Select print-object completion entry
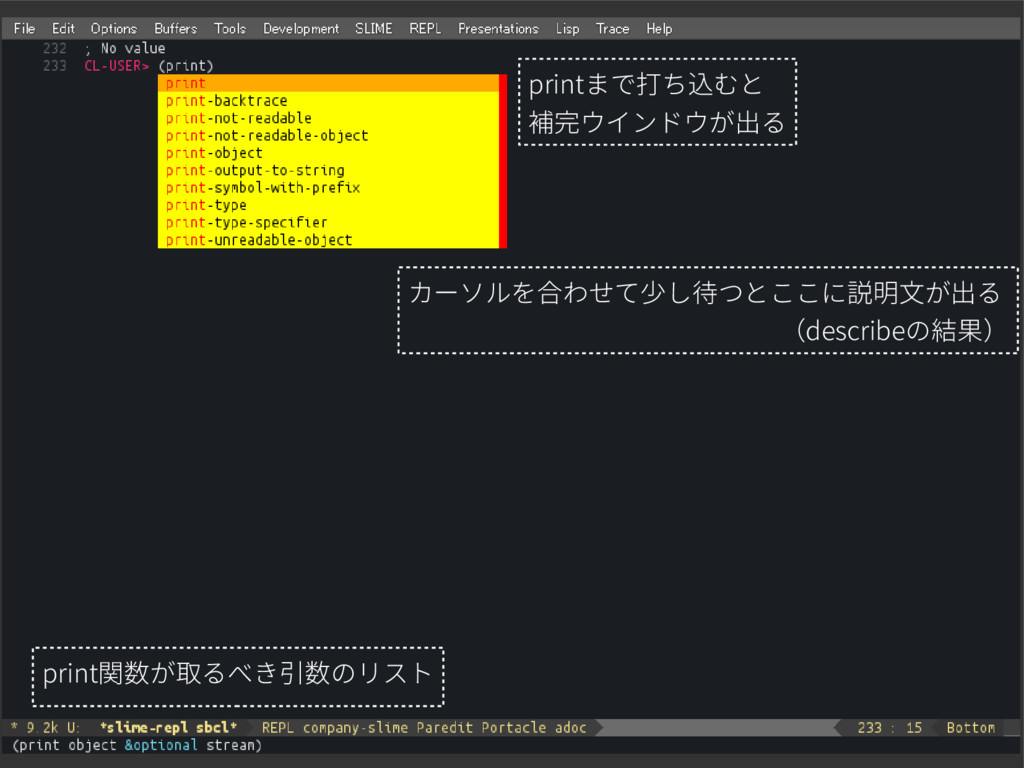1024x768 pixels. tap(328, 153)
